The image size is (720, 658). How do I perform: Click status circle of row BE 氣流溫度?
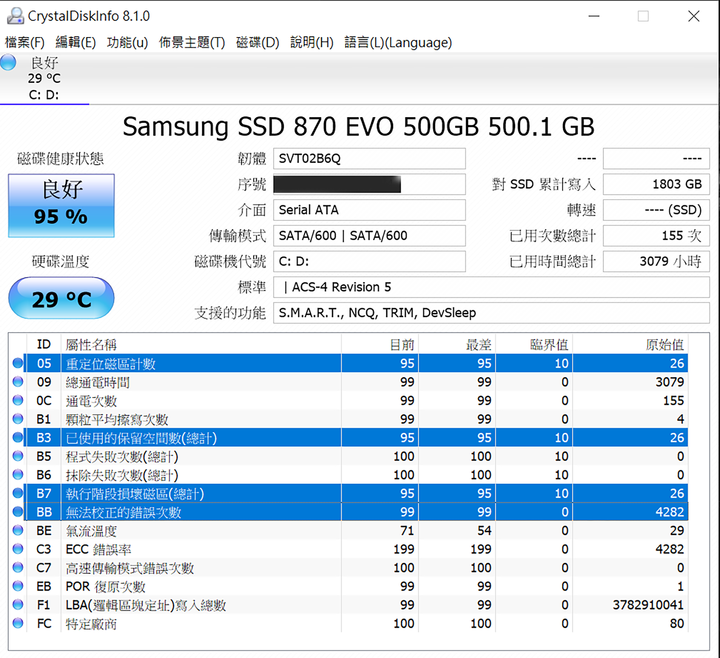18,530
